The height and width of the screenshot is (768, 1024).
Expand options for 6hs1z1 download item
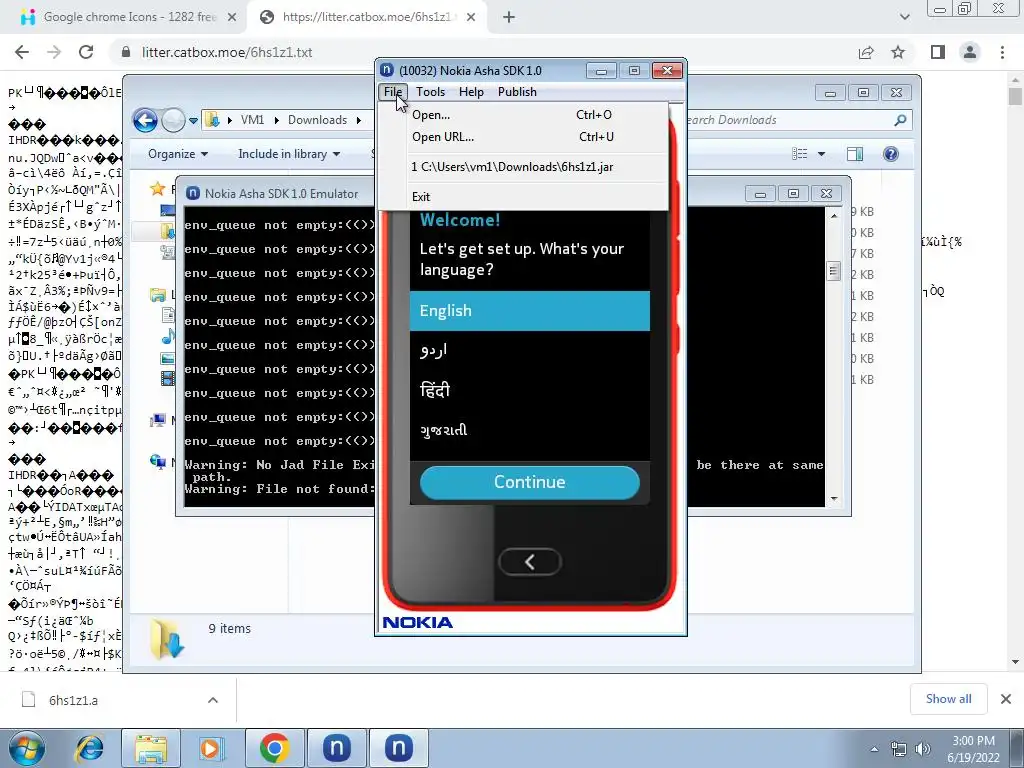tap(213, 700)
